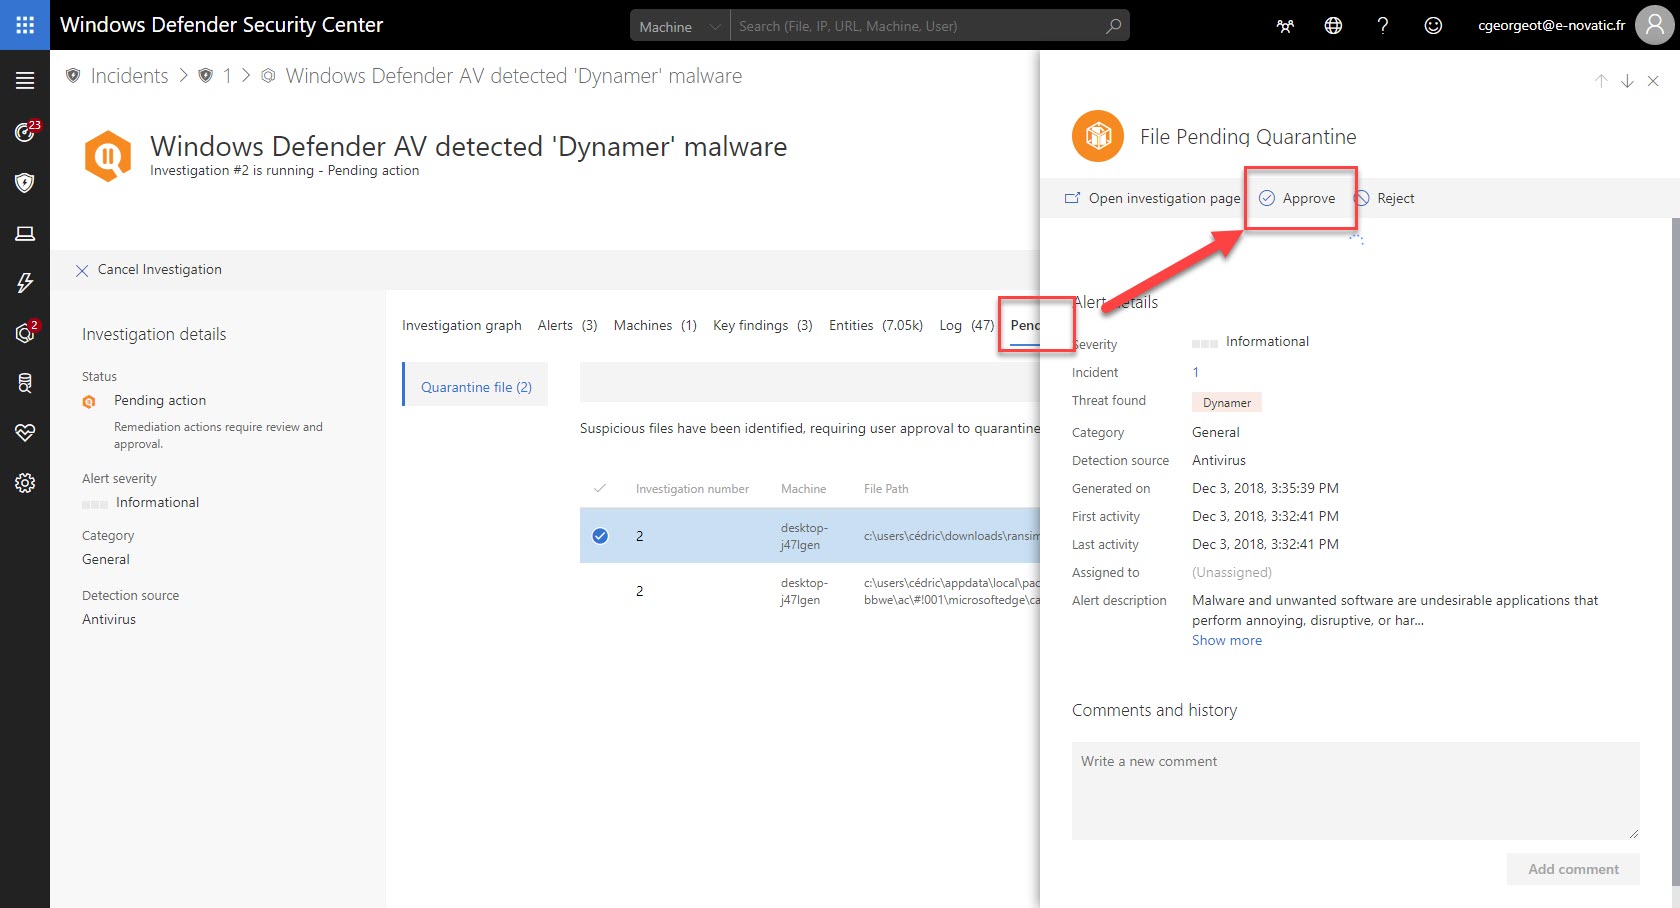
Task: Sort by Machine column header
Action: coord(803,489)
